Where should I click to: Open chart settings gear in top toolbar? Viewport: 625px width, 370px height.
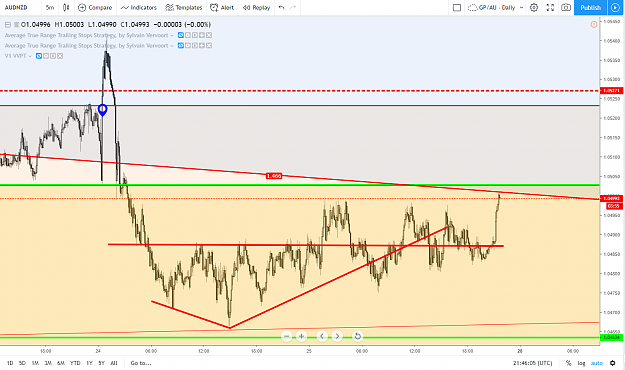534,8
